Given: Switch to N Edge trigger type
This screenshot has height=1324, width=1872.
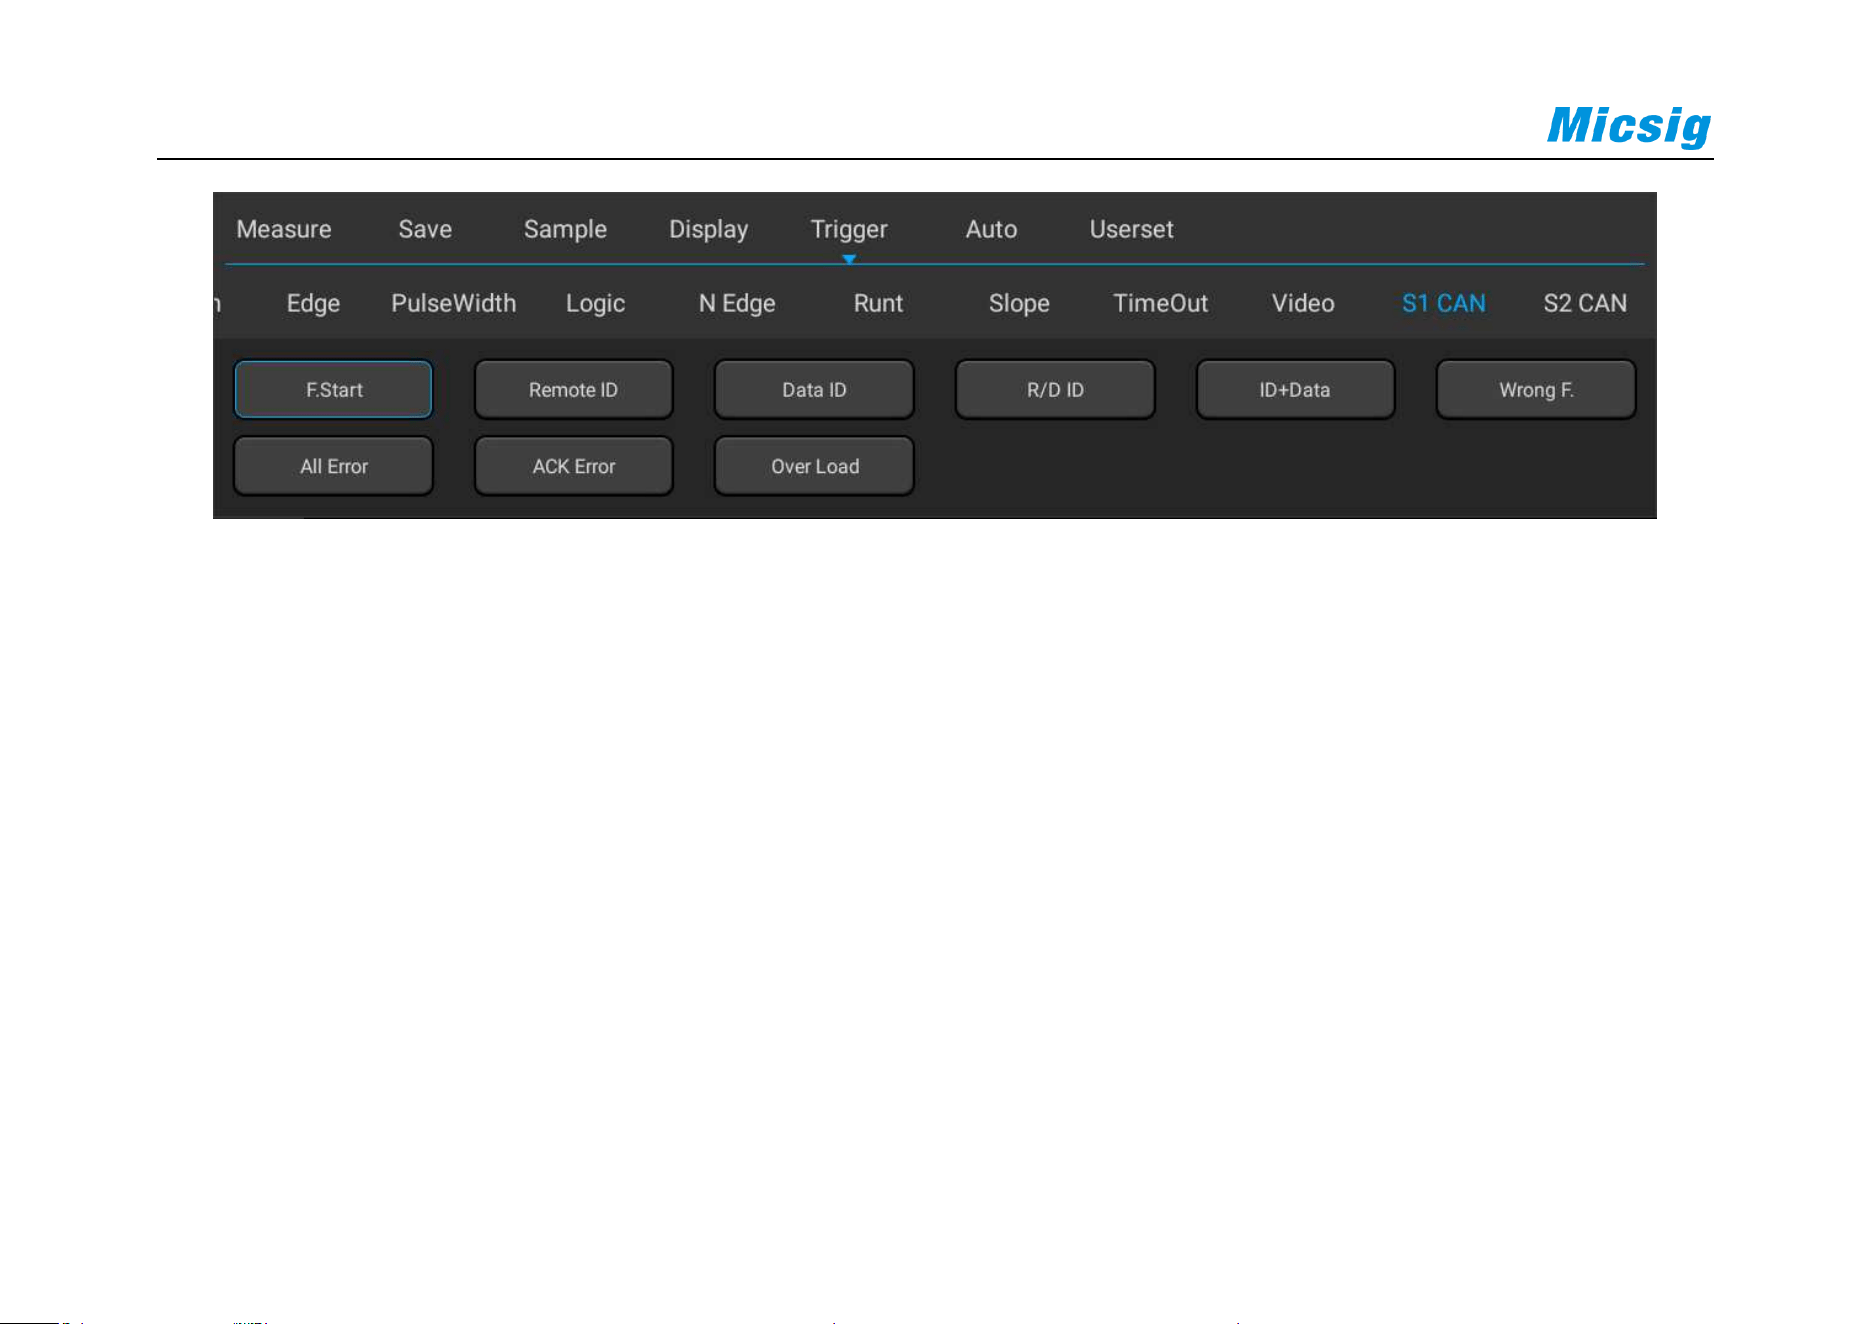Looking at the screenshot, I should (x=737, y=303).
